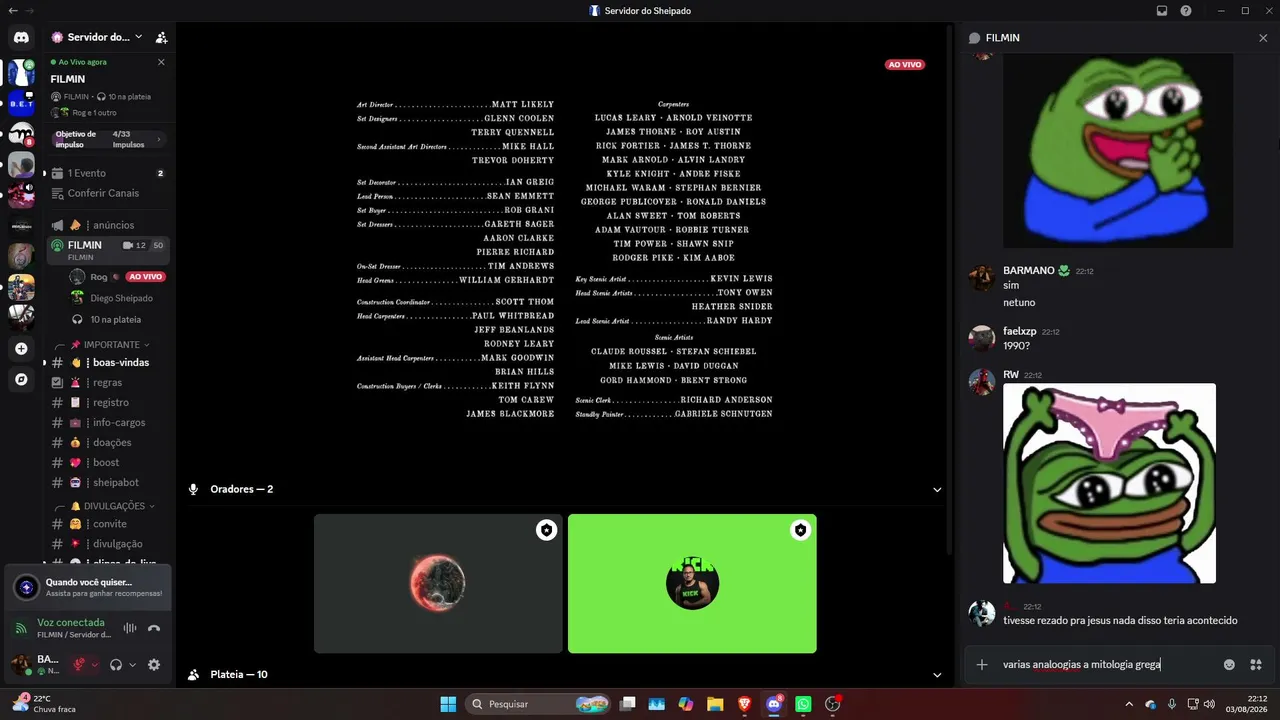This screenshot has height=720, width=1280.
Task: Open OBS Studio from the taskbar
Action: click(832, 704)
